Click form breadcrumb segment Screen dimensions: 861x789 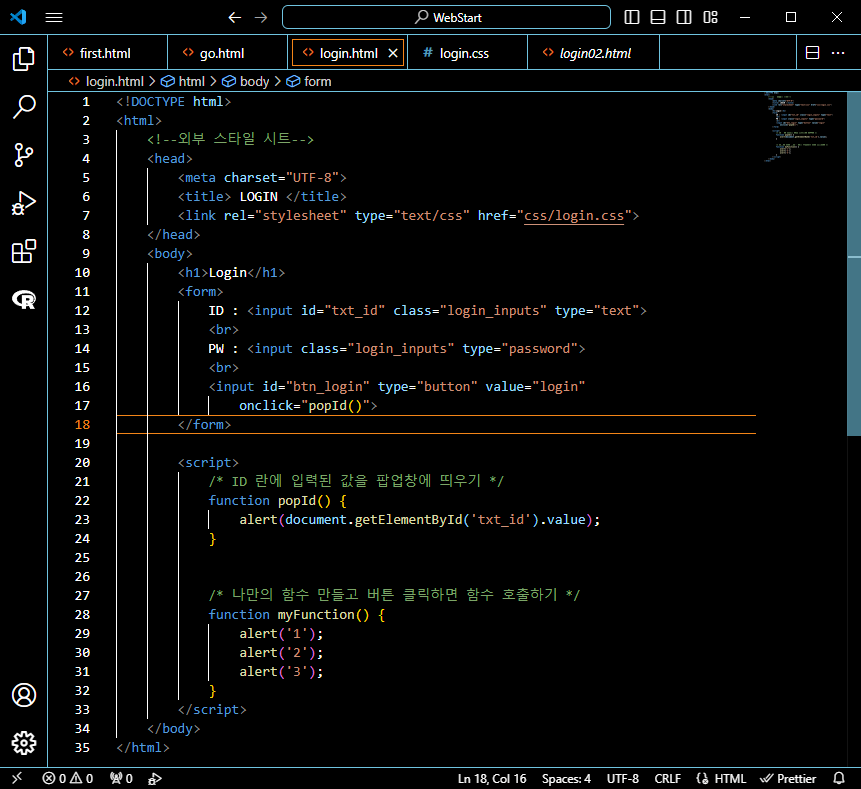[x=317, y=81]
